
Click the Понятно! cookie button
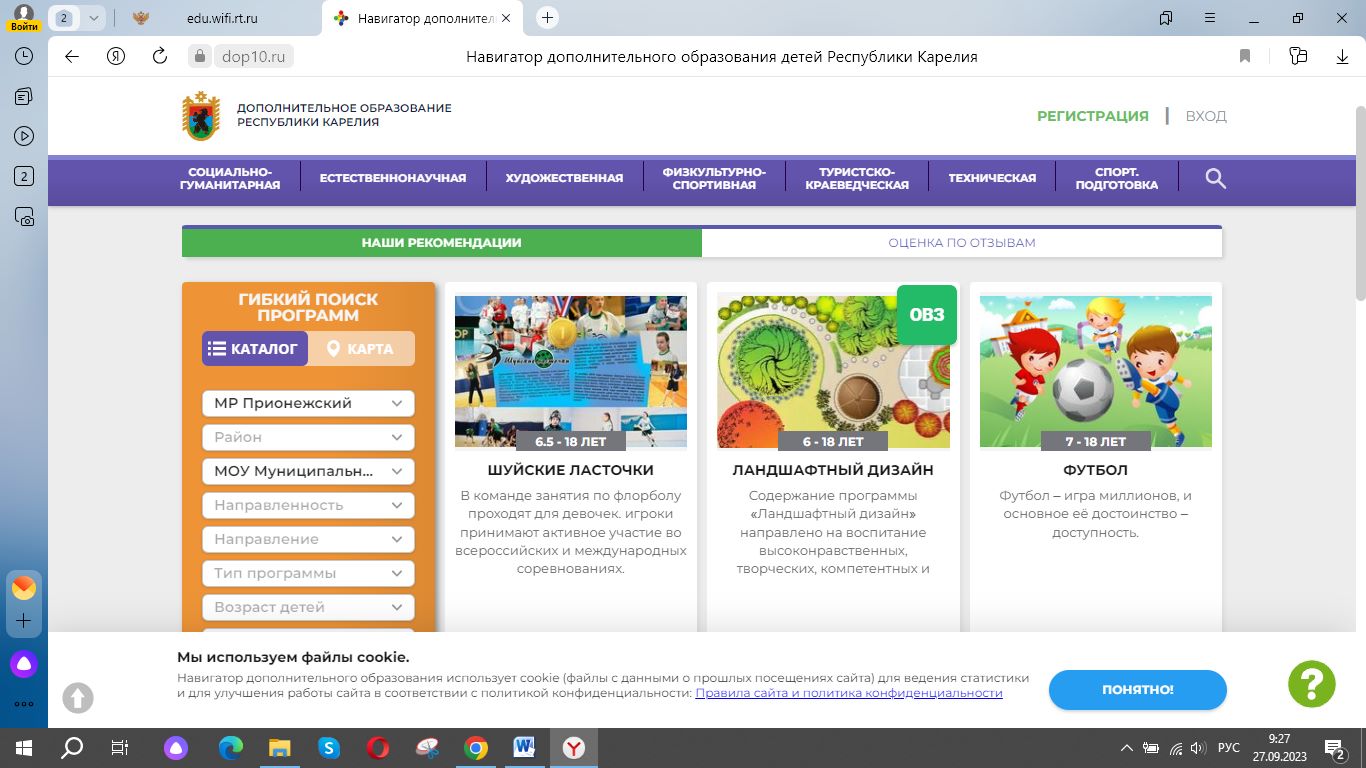(x=1137, y=690)
